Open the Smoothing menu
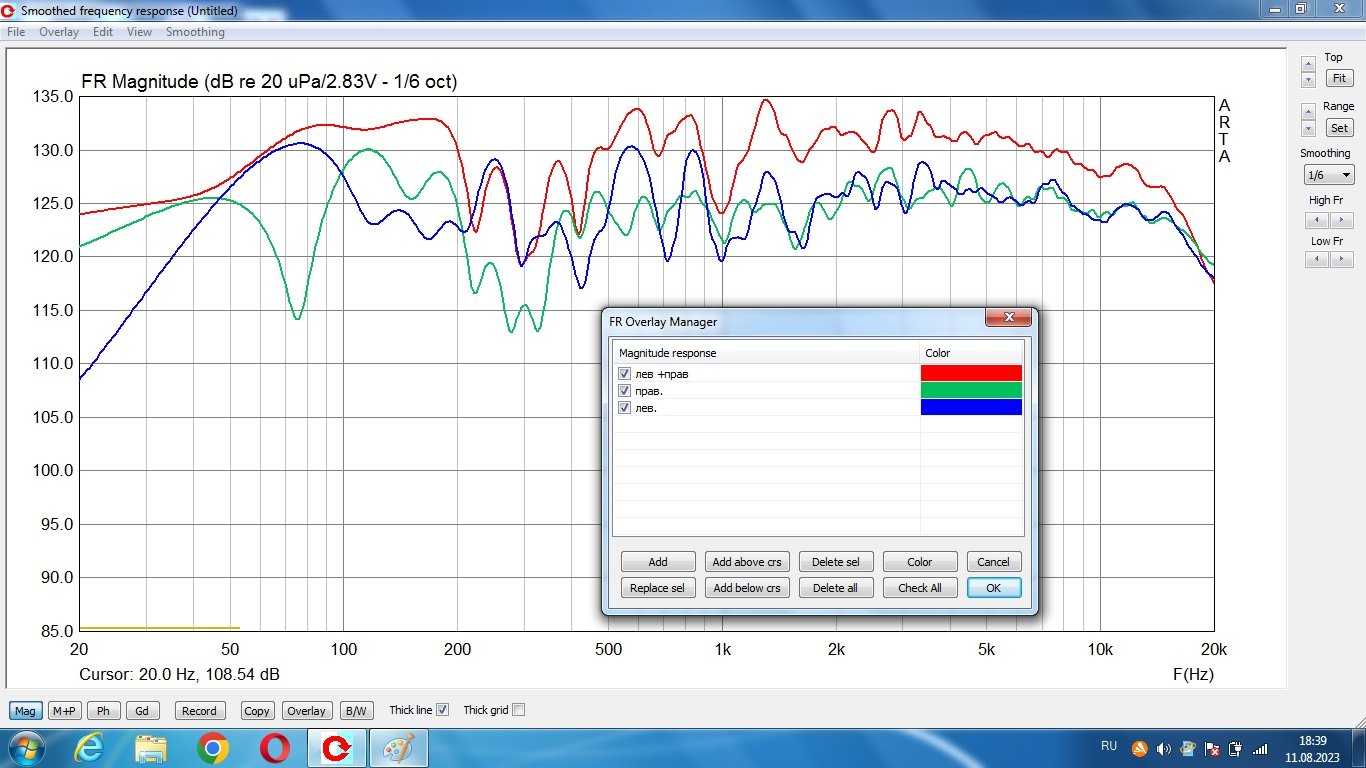The image size is (1366, 768). (195, 32)
